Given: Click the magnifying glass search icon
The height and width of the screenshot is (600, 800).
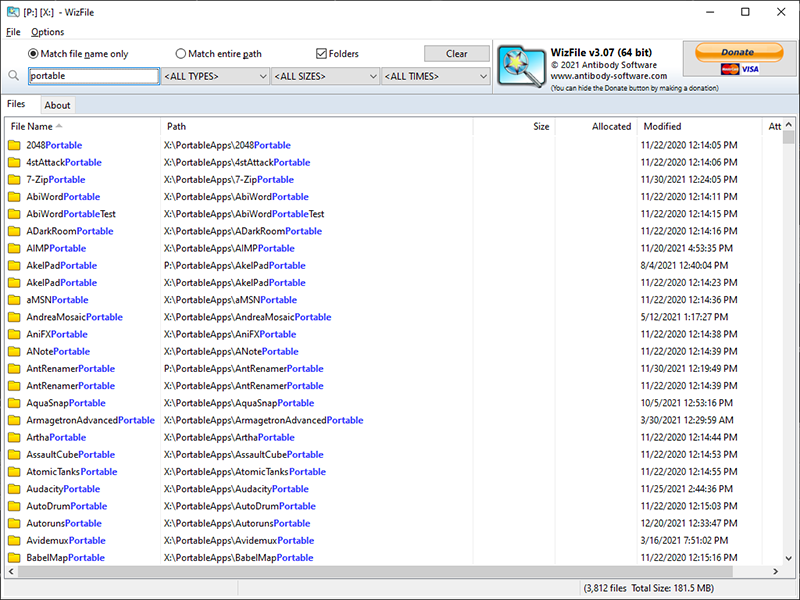Looking at the screenshot, I should 14,76.
